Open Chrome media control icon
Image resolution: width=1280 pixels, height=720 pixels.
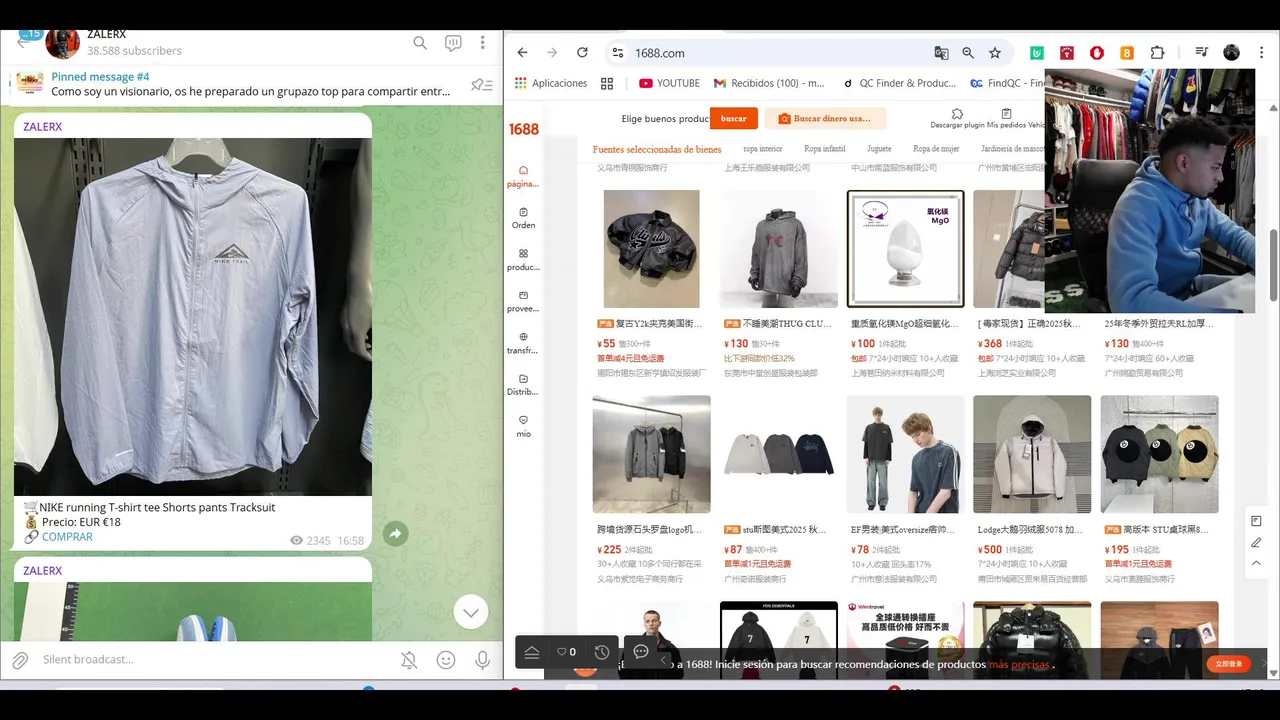point(1201,53)
